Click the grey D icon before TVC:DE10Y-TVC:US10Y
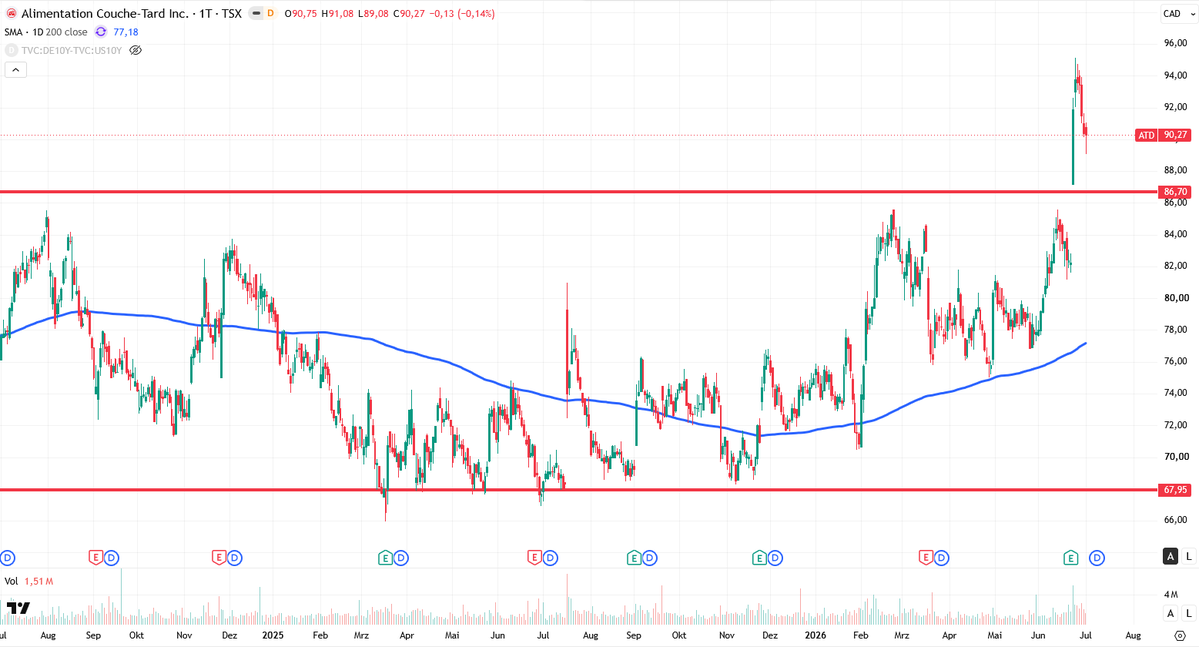Screen dimensions: 1199x647 tap(11, 50)
